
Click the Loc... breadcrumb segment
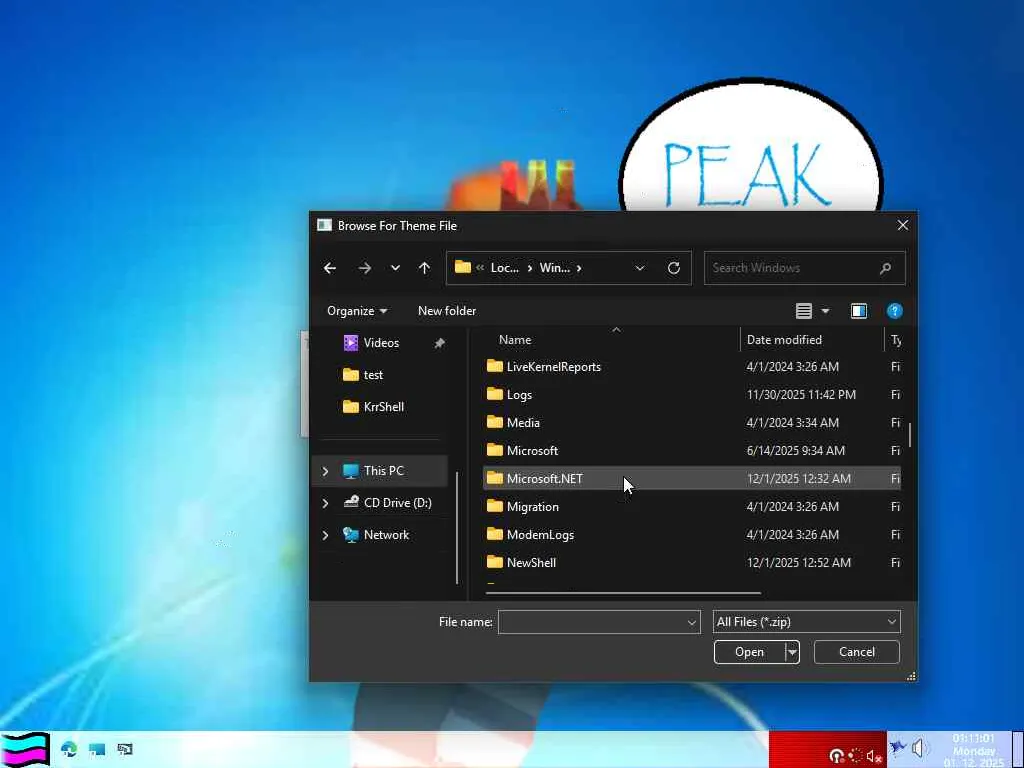tap(505, 268)
